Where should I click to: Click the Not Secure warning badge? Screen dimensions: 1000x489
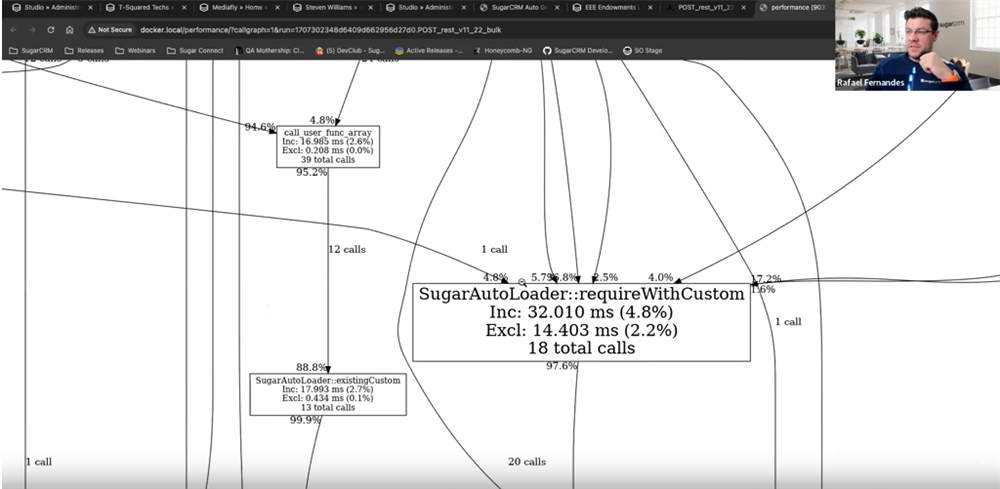pyautogui.click(x=110, y=30)
